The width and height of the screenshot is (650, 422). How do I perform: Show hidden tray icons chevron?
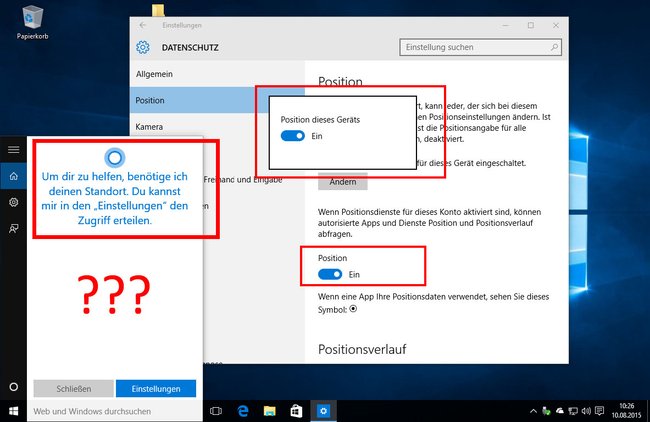pos(534,411)
